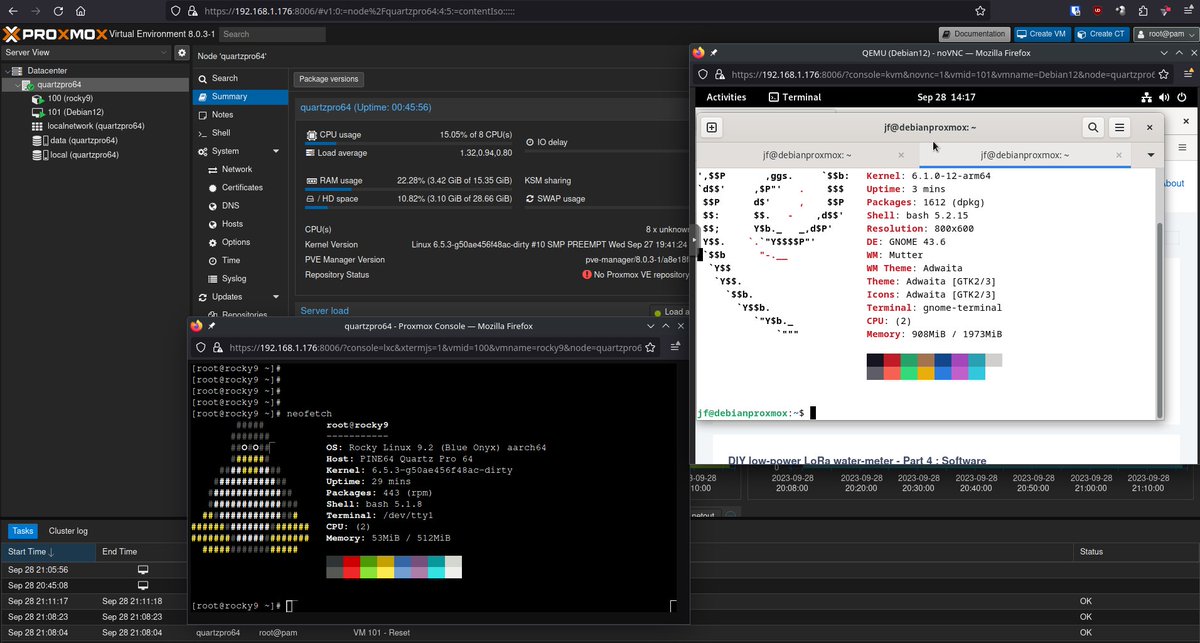Screen dimensions: 1200x643
Task: Switch to the Tasks tab
Action: pyautogui.click(x=22, y=531)
